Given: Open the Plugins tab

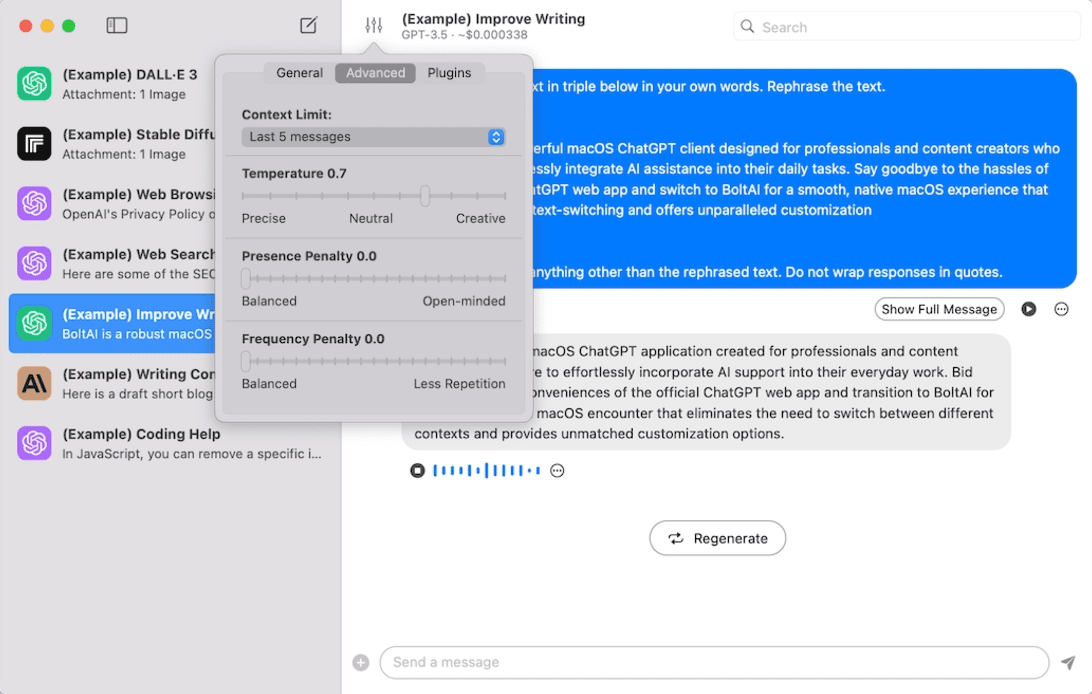Looking at the screenshot, I should click(449, 73).
